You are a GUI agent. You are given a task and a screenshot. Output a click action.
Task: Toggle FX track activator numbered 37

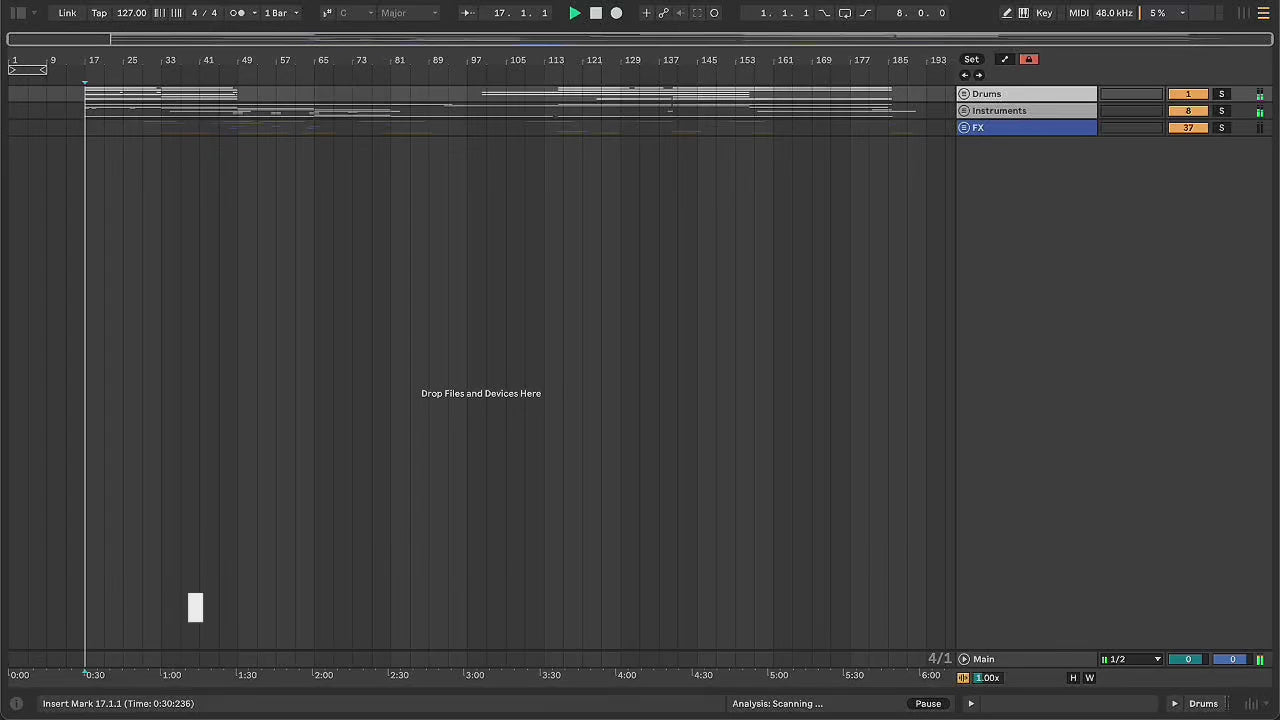pos(1188,128)
